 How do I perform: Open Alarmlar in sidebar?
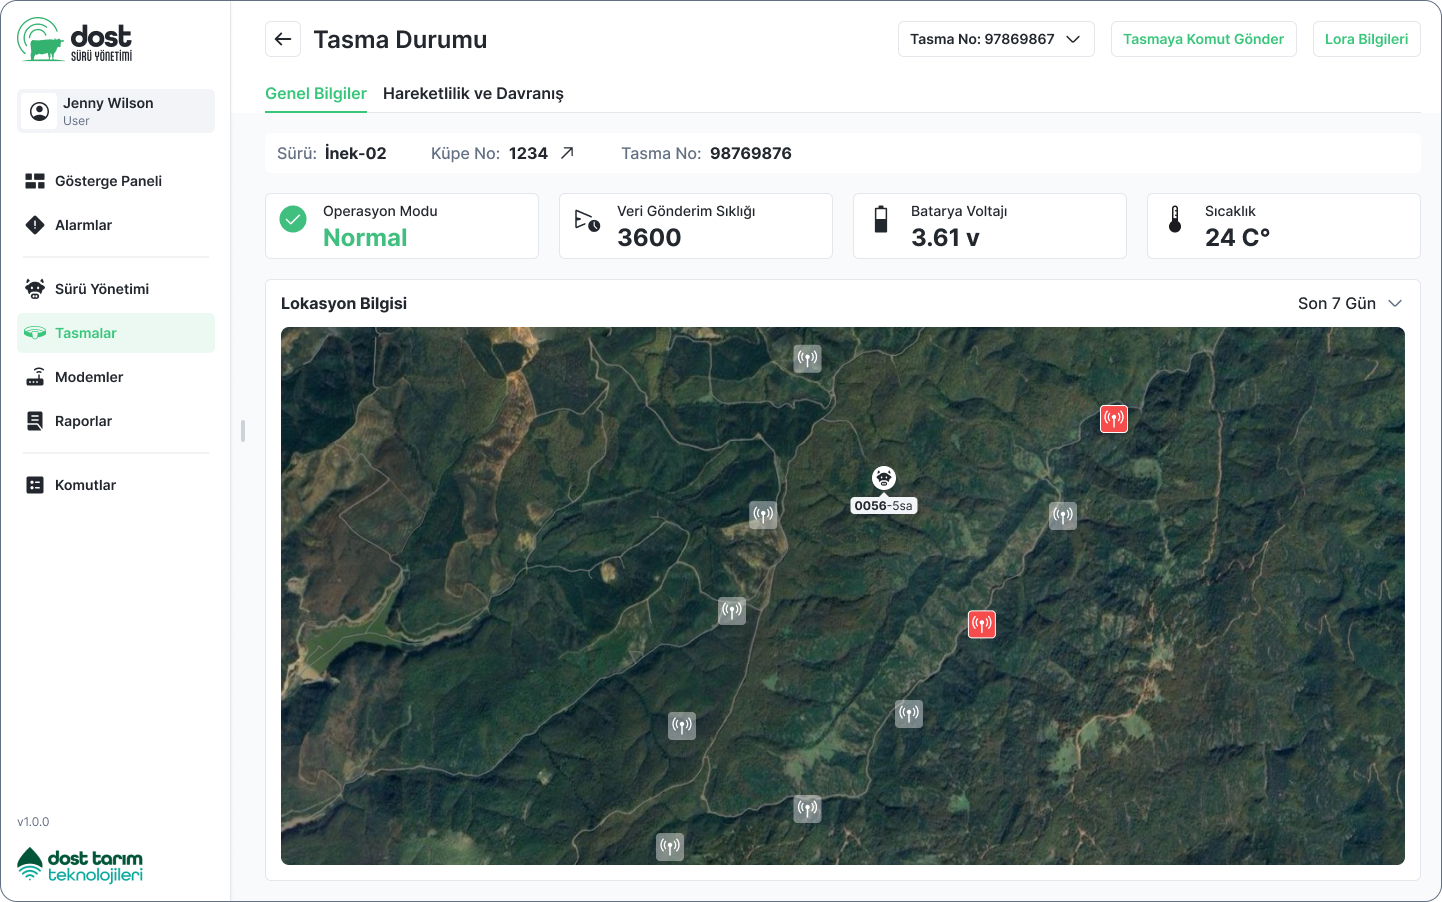(116, 225)
